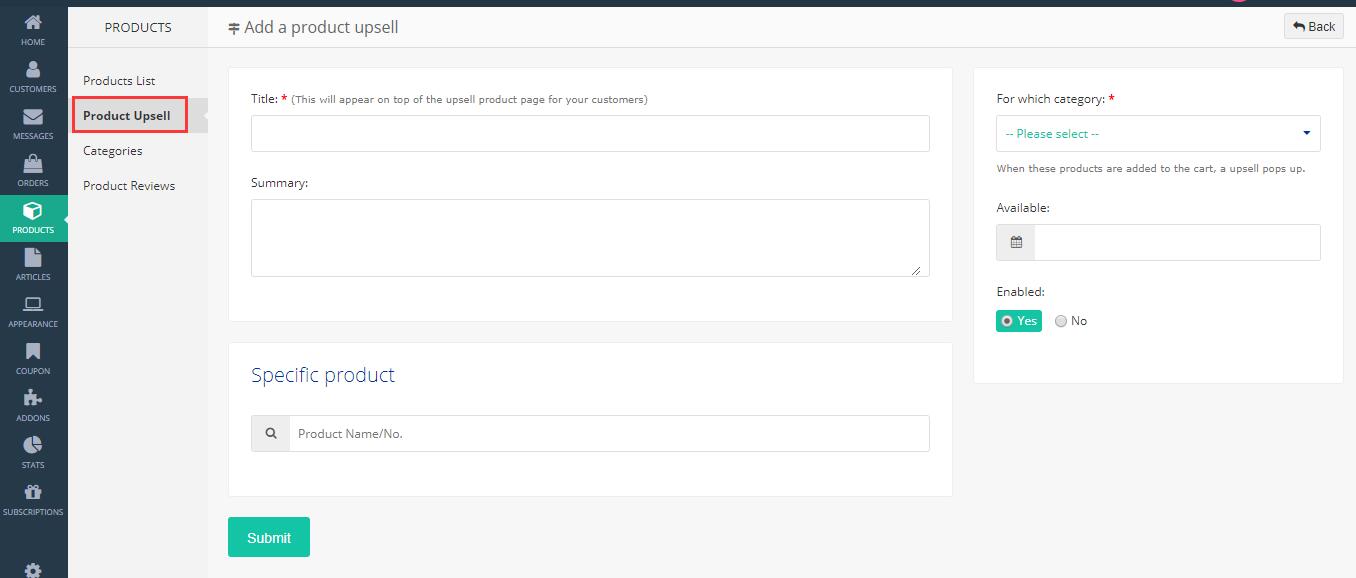1356x578 pixels.
Task: Click the Back button
Action: point(1313,27)
